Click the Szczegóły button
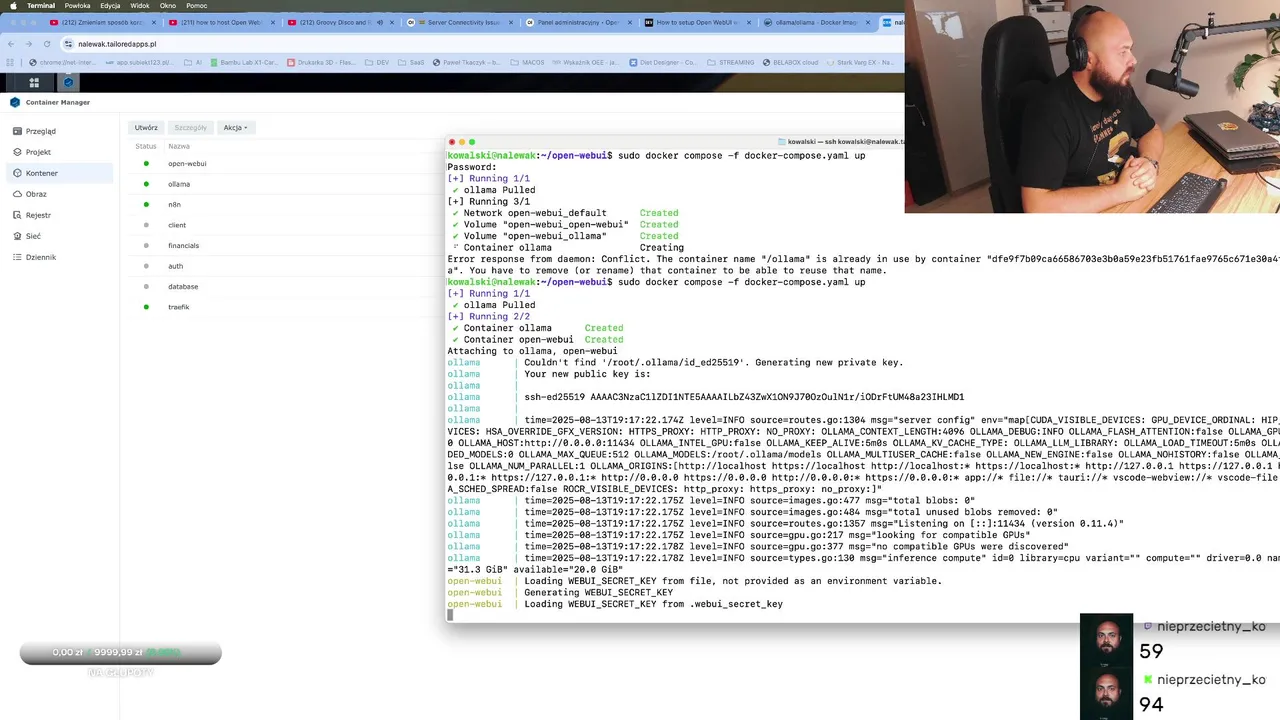Viewport: 1280px width, 720px height. (x=190, y=127)
